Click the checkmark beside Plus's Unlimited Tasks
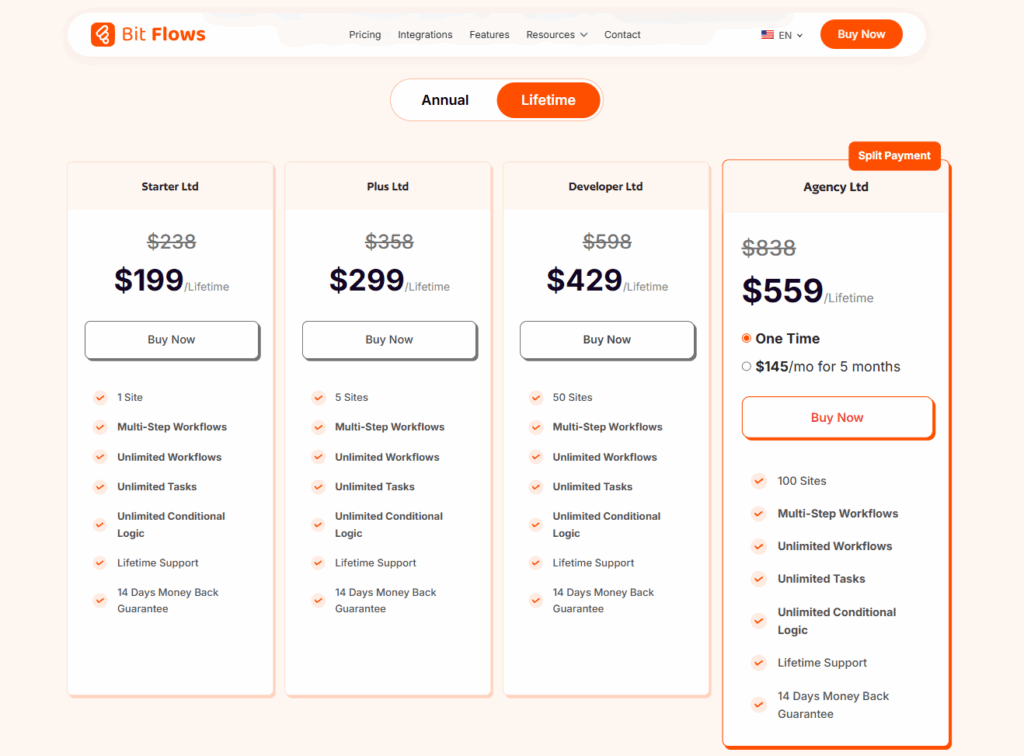1024x756 pixels. 318,487
